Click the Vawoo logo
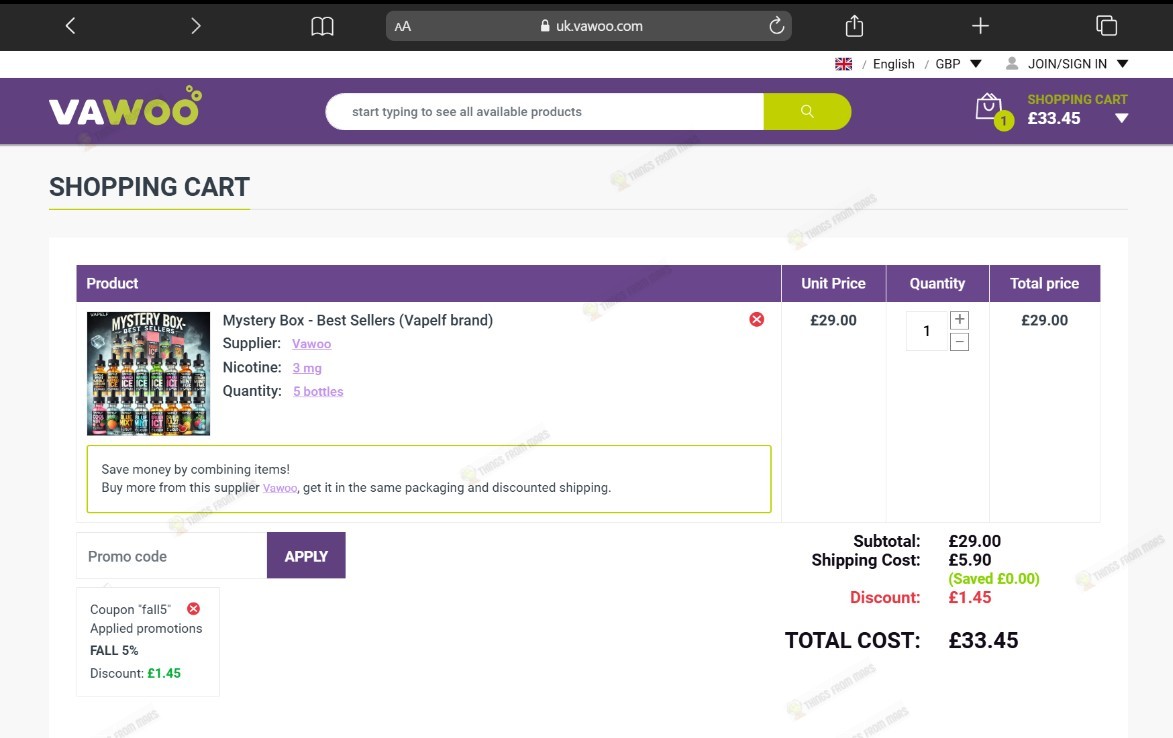The width and height of the screenshot is (1173, 738). [126, 107]
